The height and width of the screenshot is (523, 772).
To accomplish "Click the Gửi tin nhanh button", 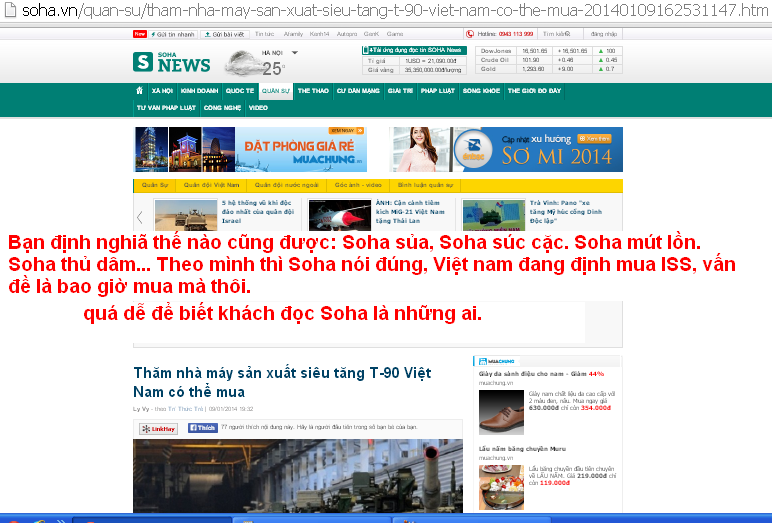I will [173, 34].
